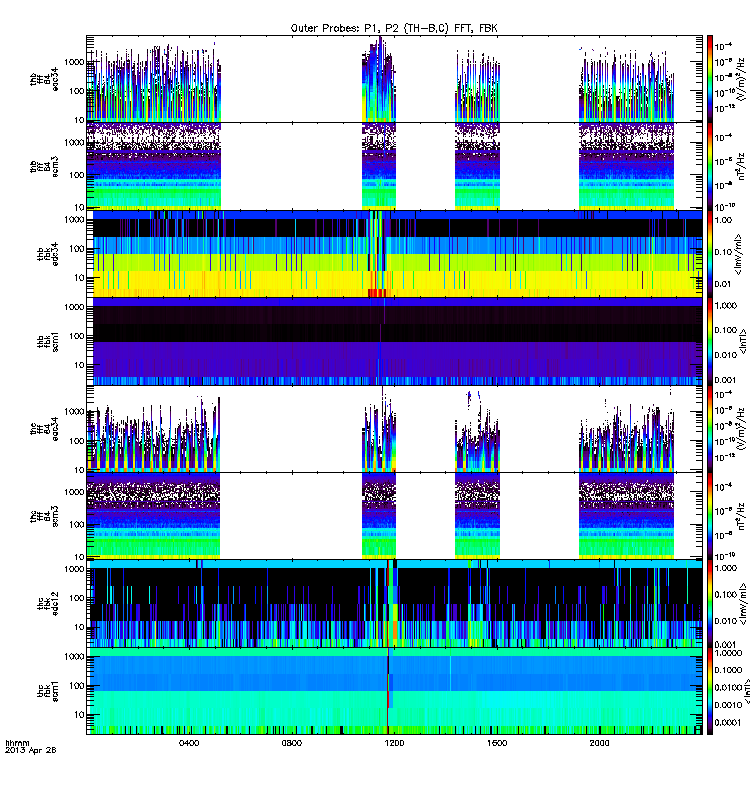Click the '0.0100' color bar tick value
The height and width of the screenshot is (800, 750).
coord(728,687)
